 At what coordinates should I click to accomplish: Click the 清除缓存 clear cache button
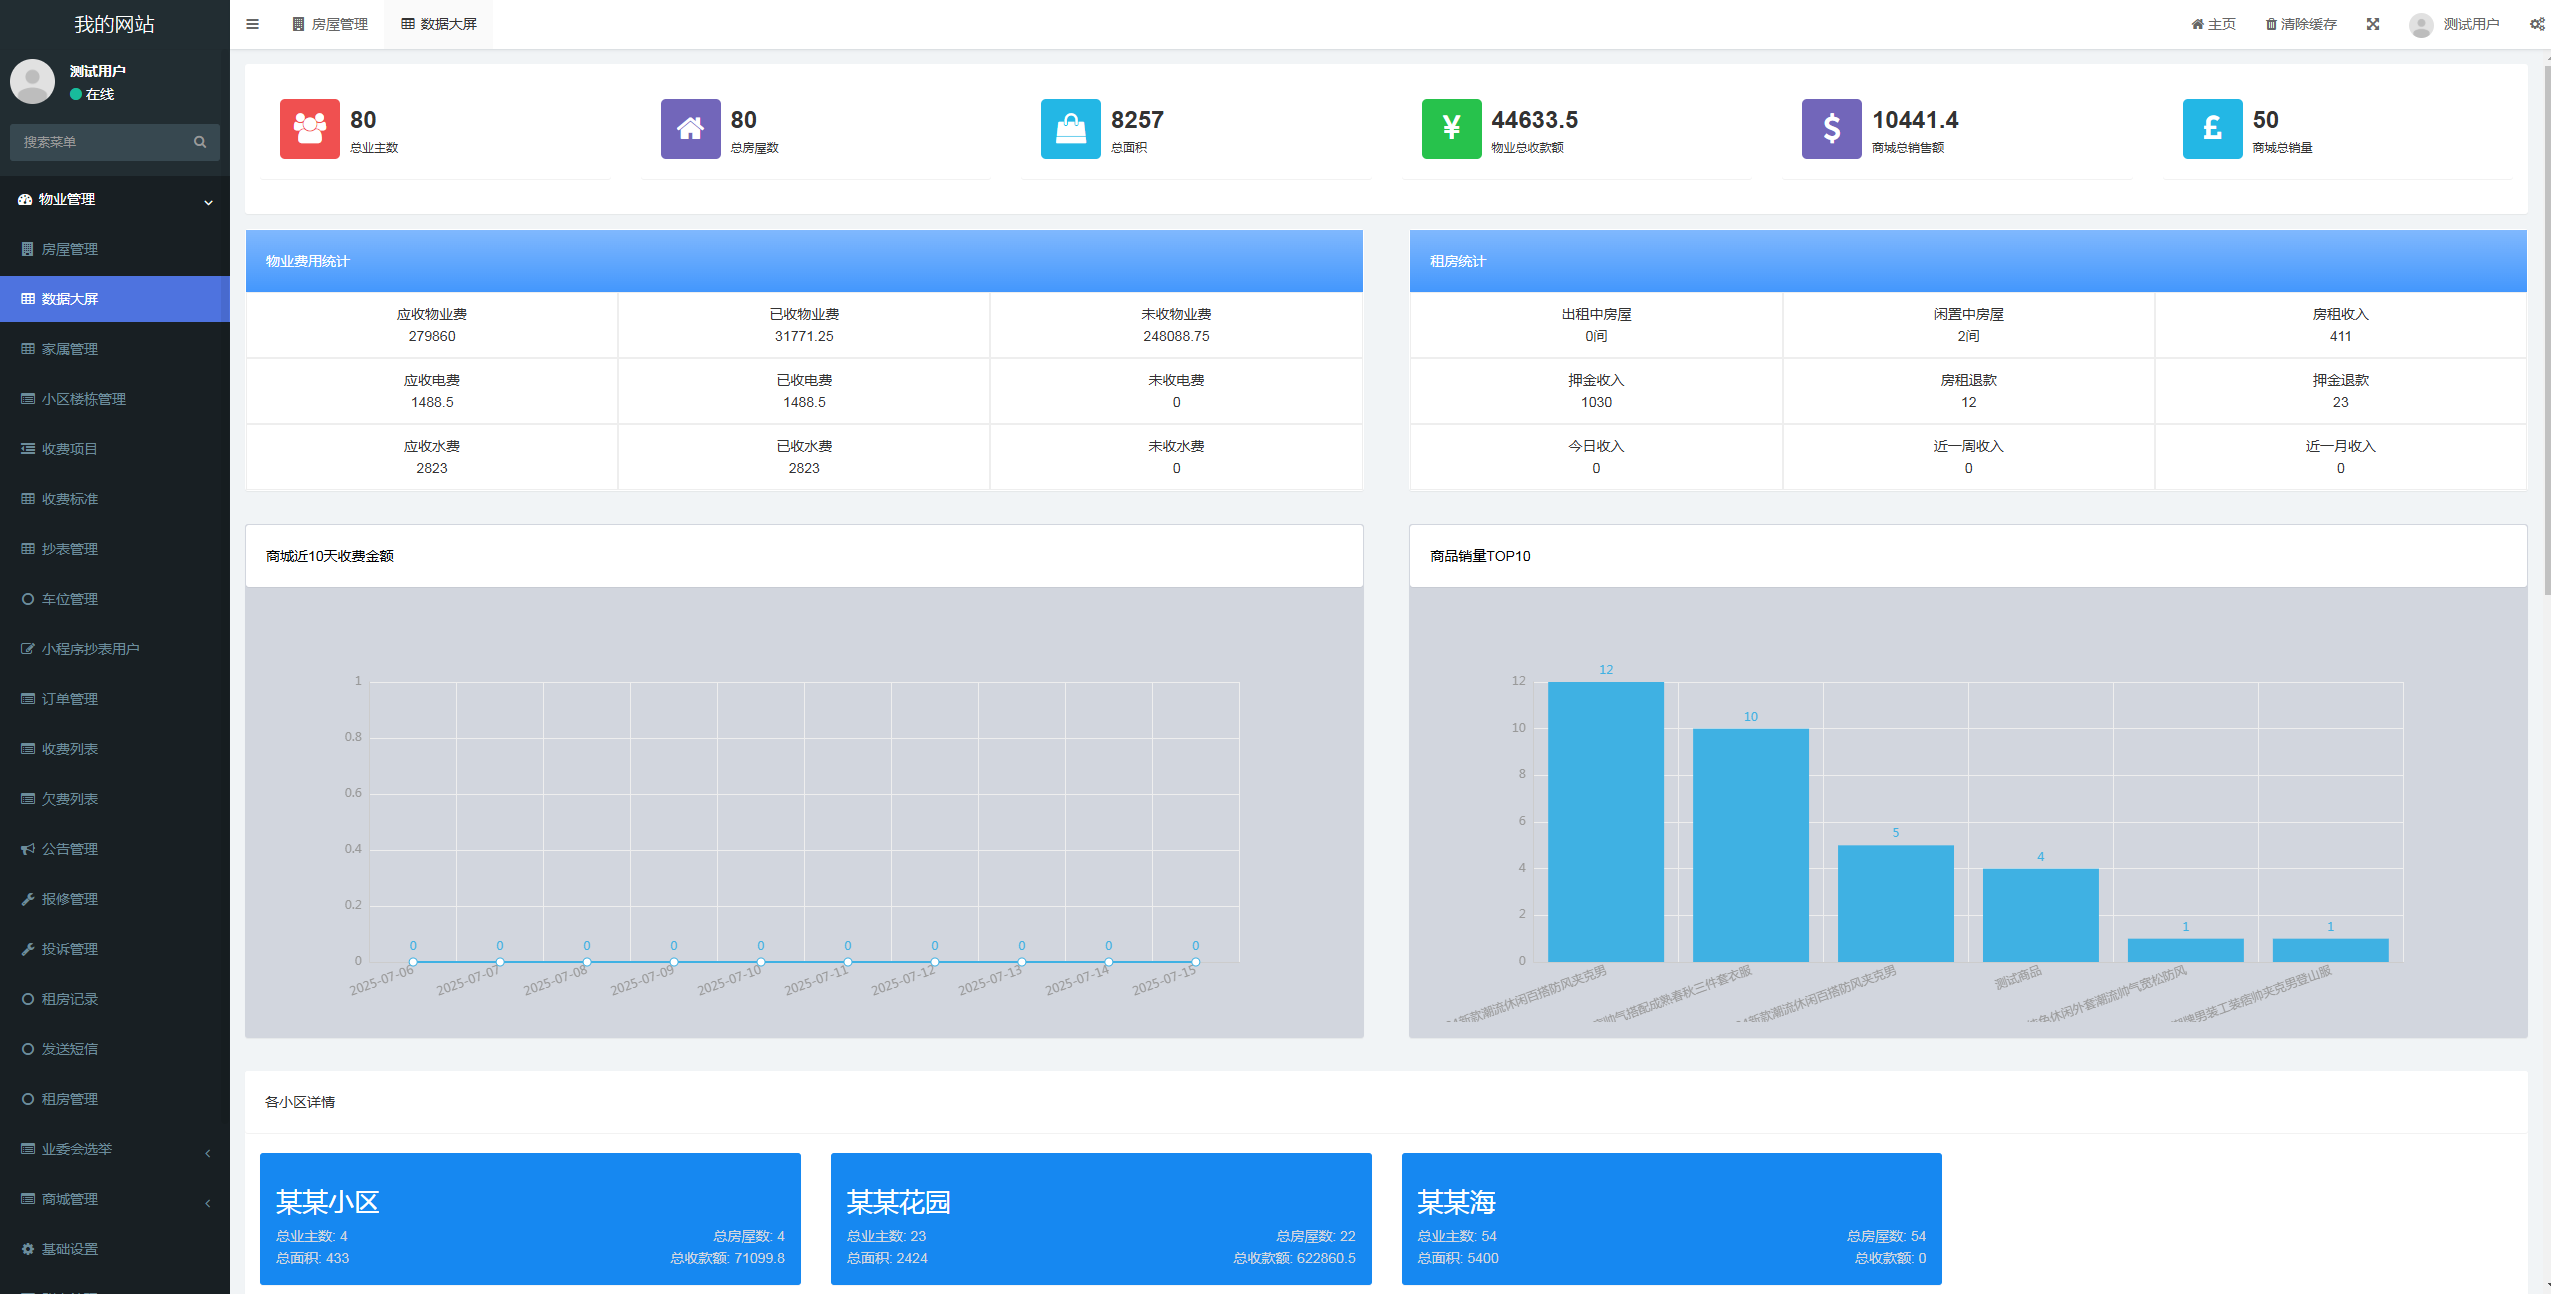[x=2300, y=24]
